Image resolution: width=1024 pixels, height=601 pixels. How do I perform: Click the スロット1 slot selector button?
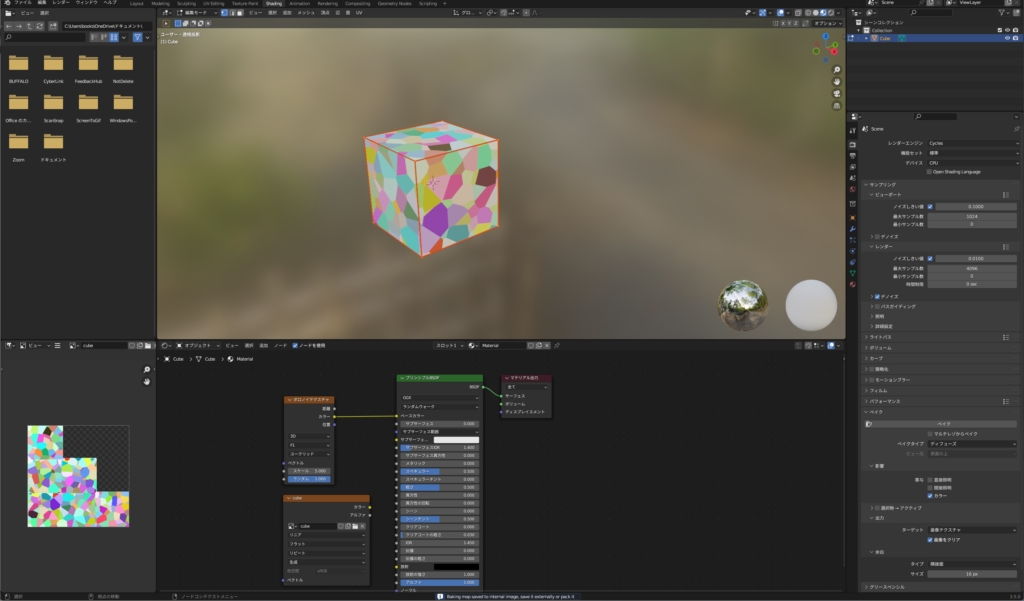tap(449, 346)
